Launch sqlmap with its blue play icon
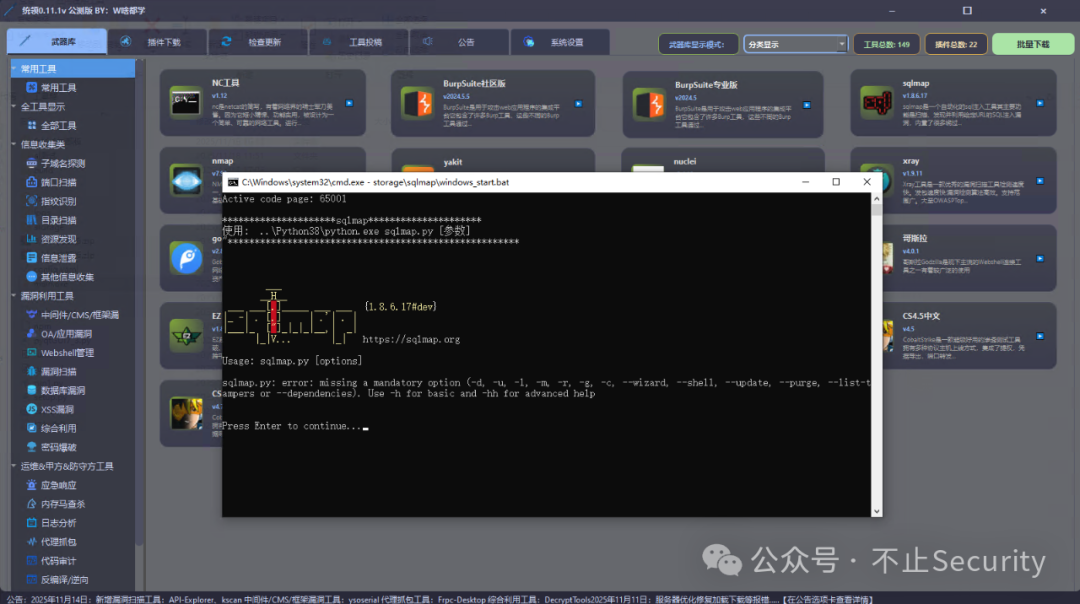Screen dimensions: 1080x604 pyautogui.click(x=1040, y=103)
